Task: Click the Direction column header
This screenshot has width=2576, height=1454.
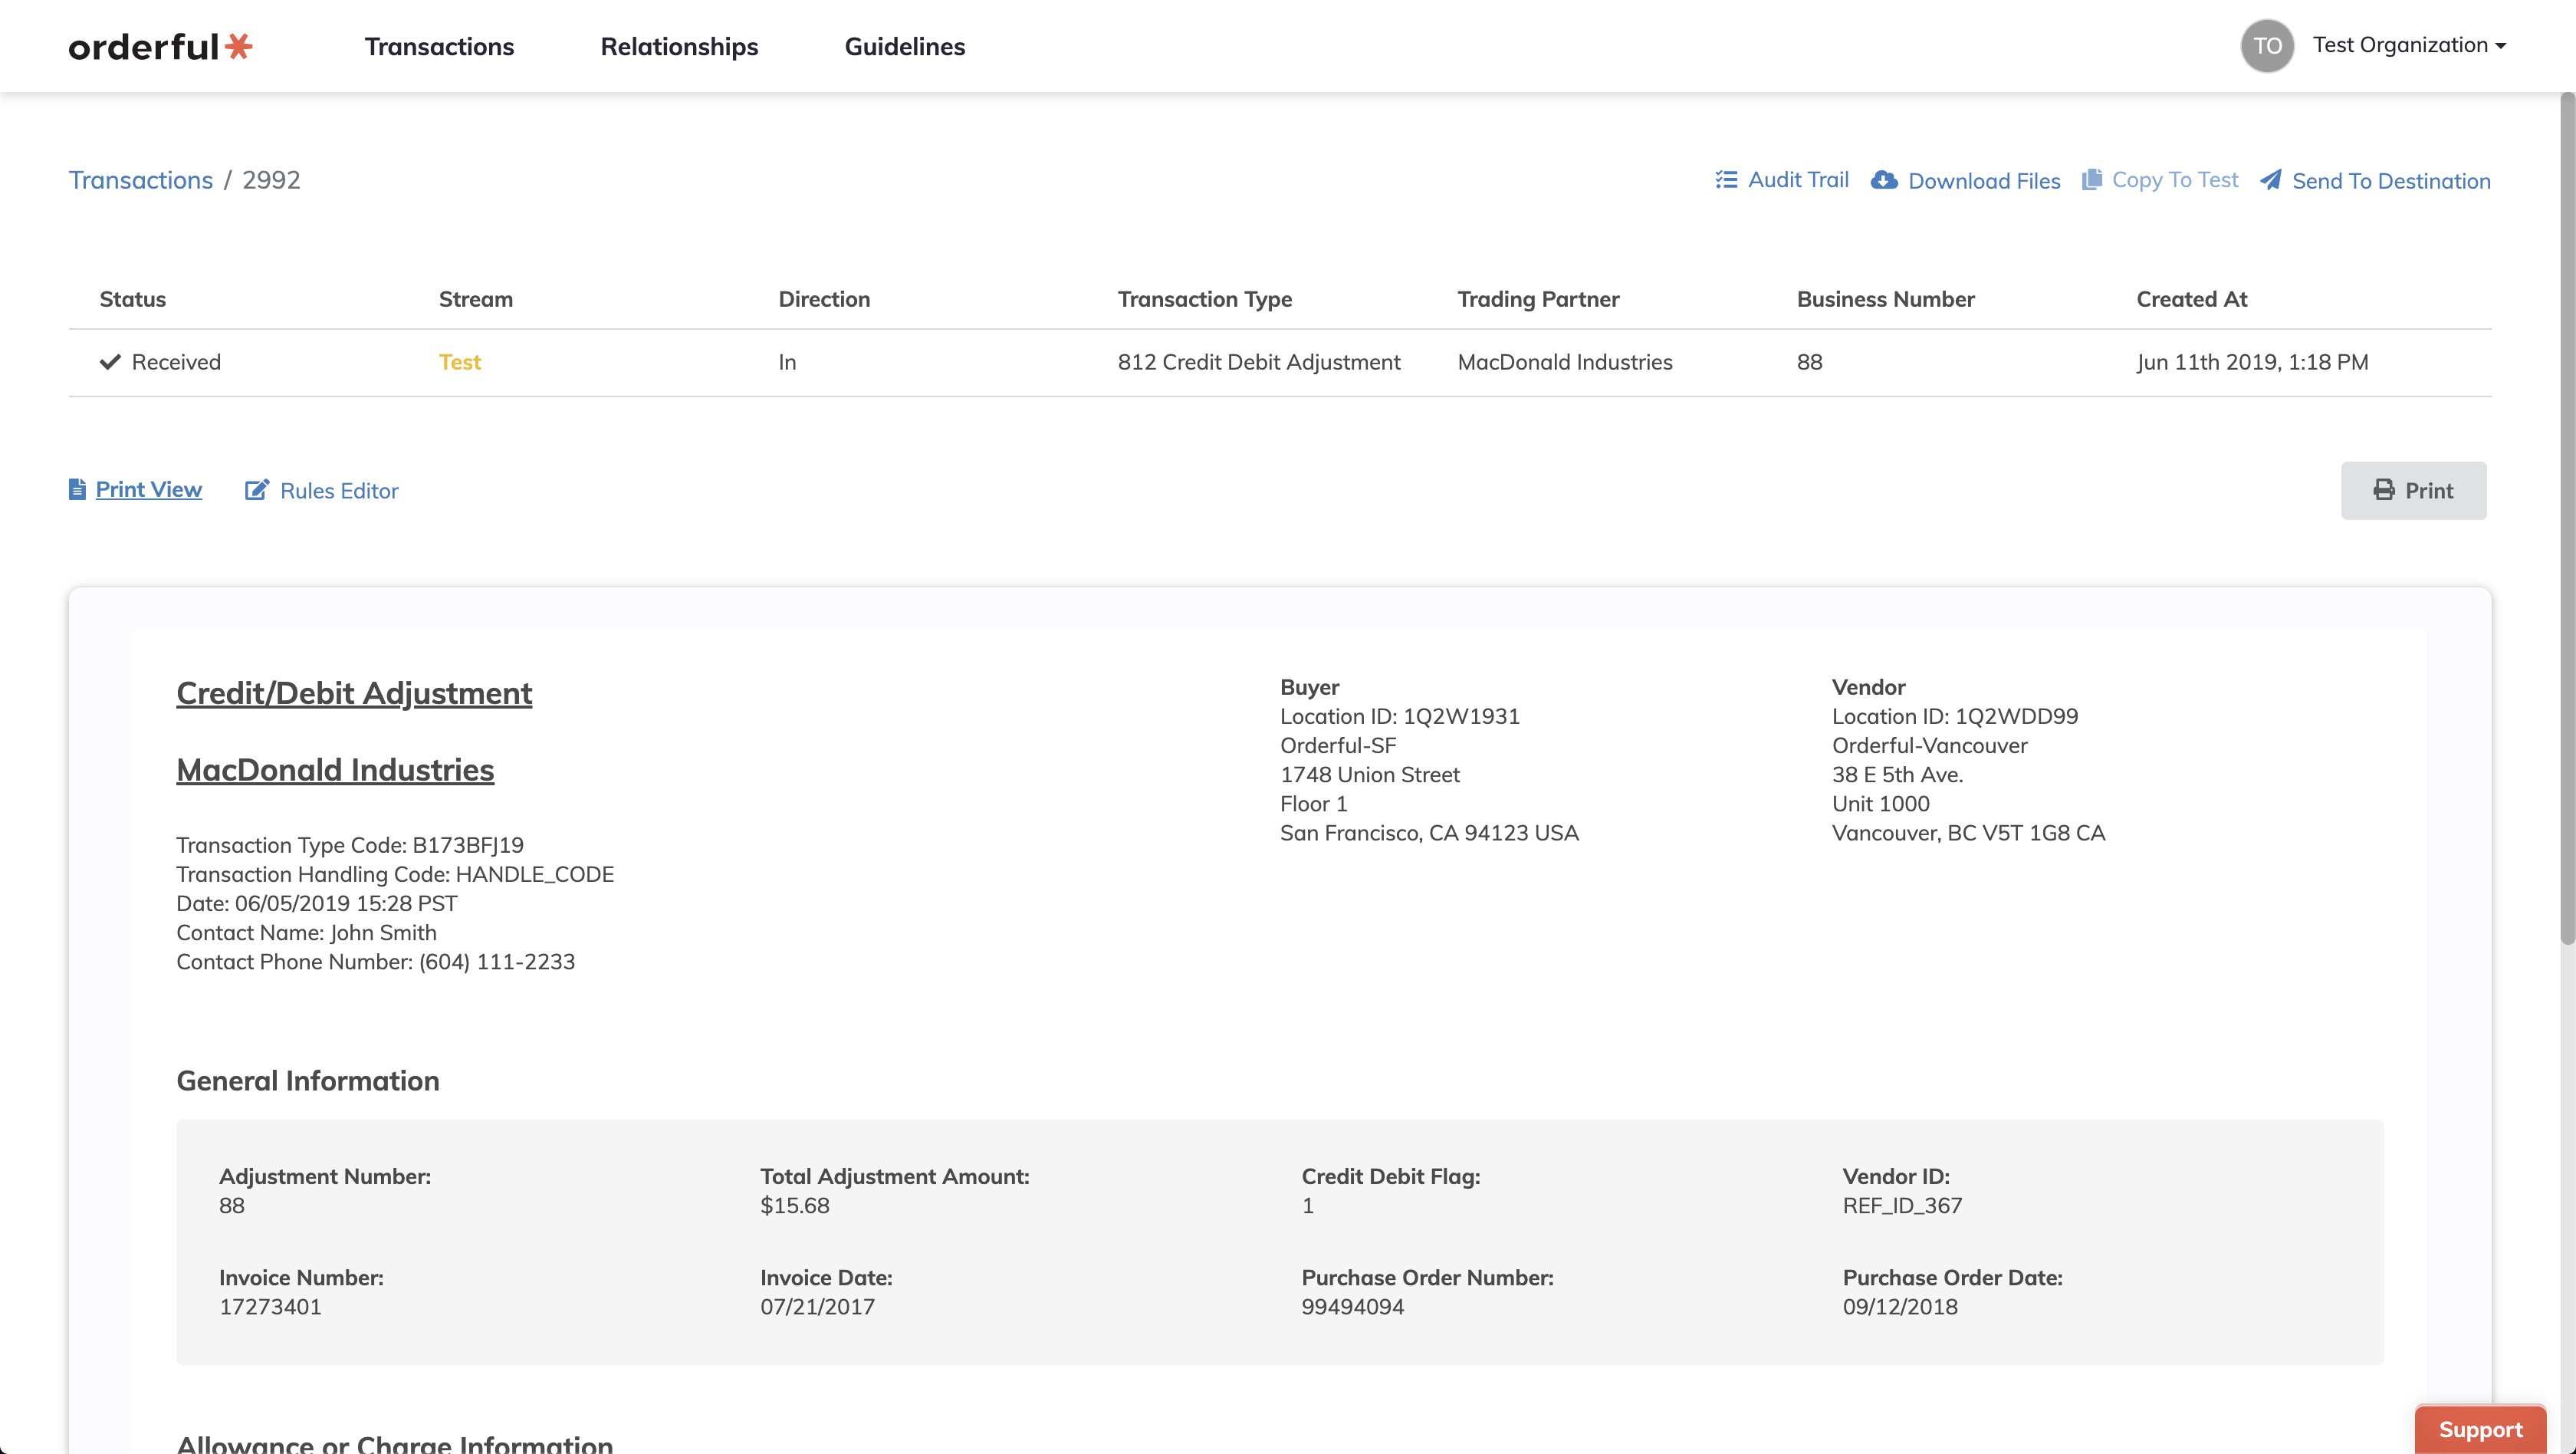Action: pyautogui.click(x=824, y=299)
